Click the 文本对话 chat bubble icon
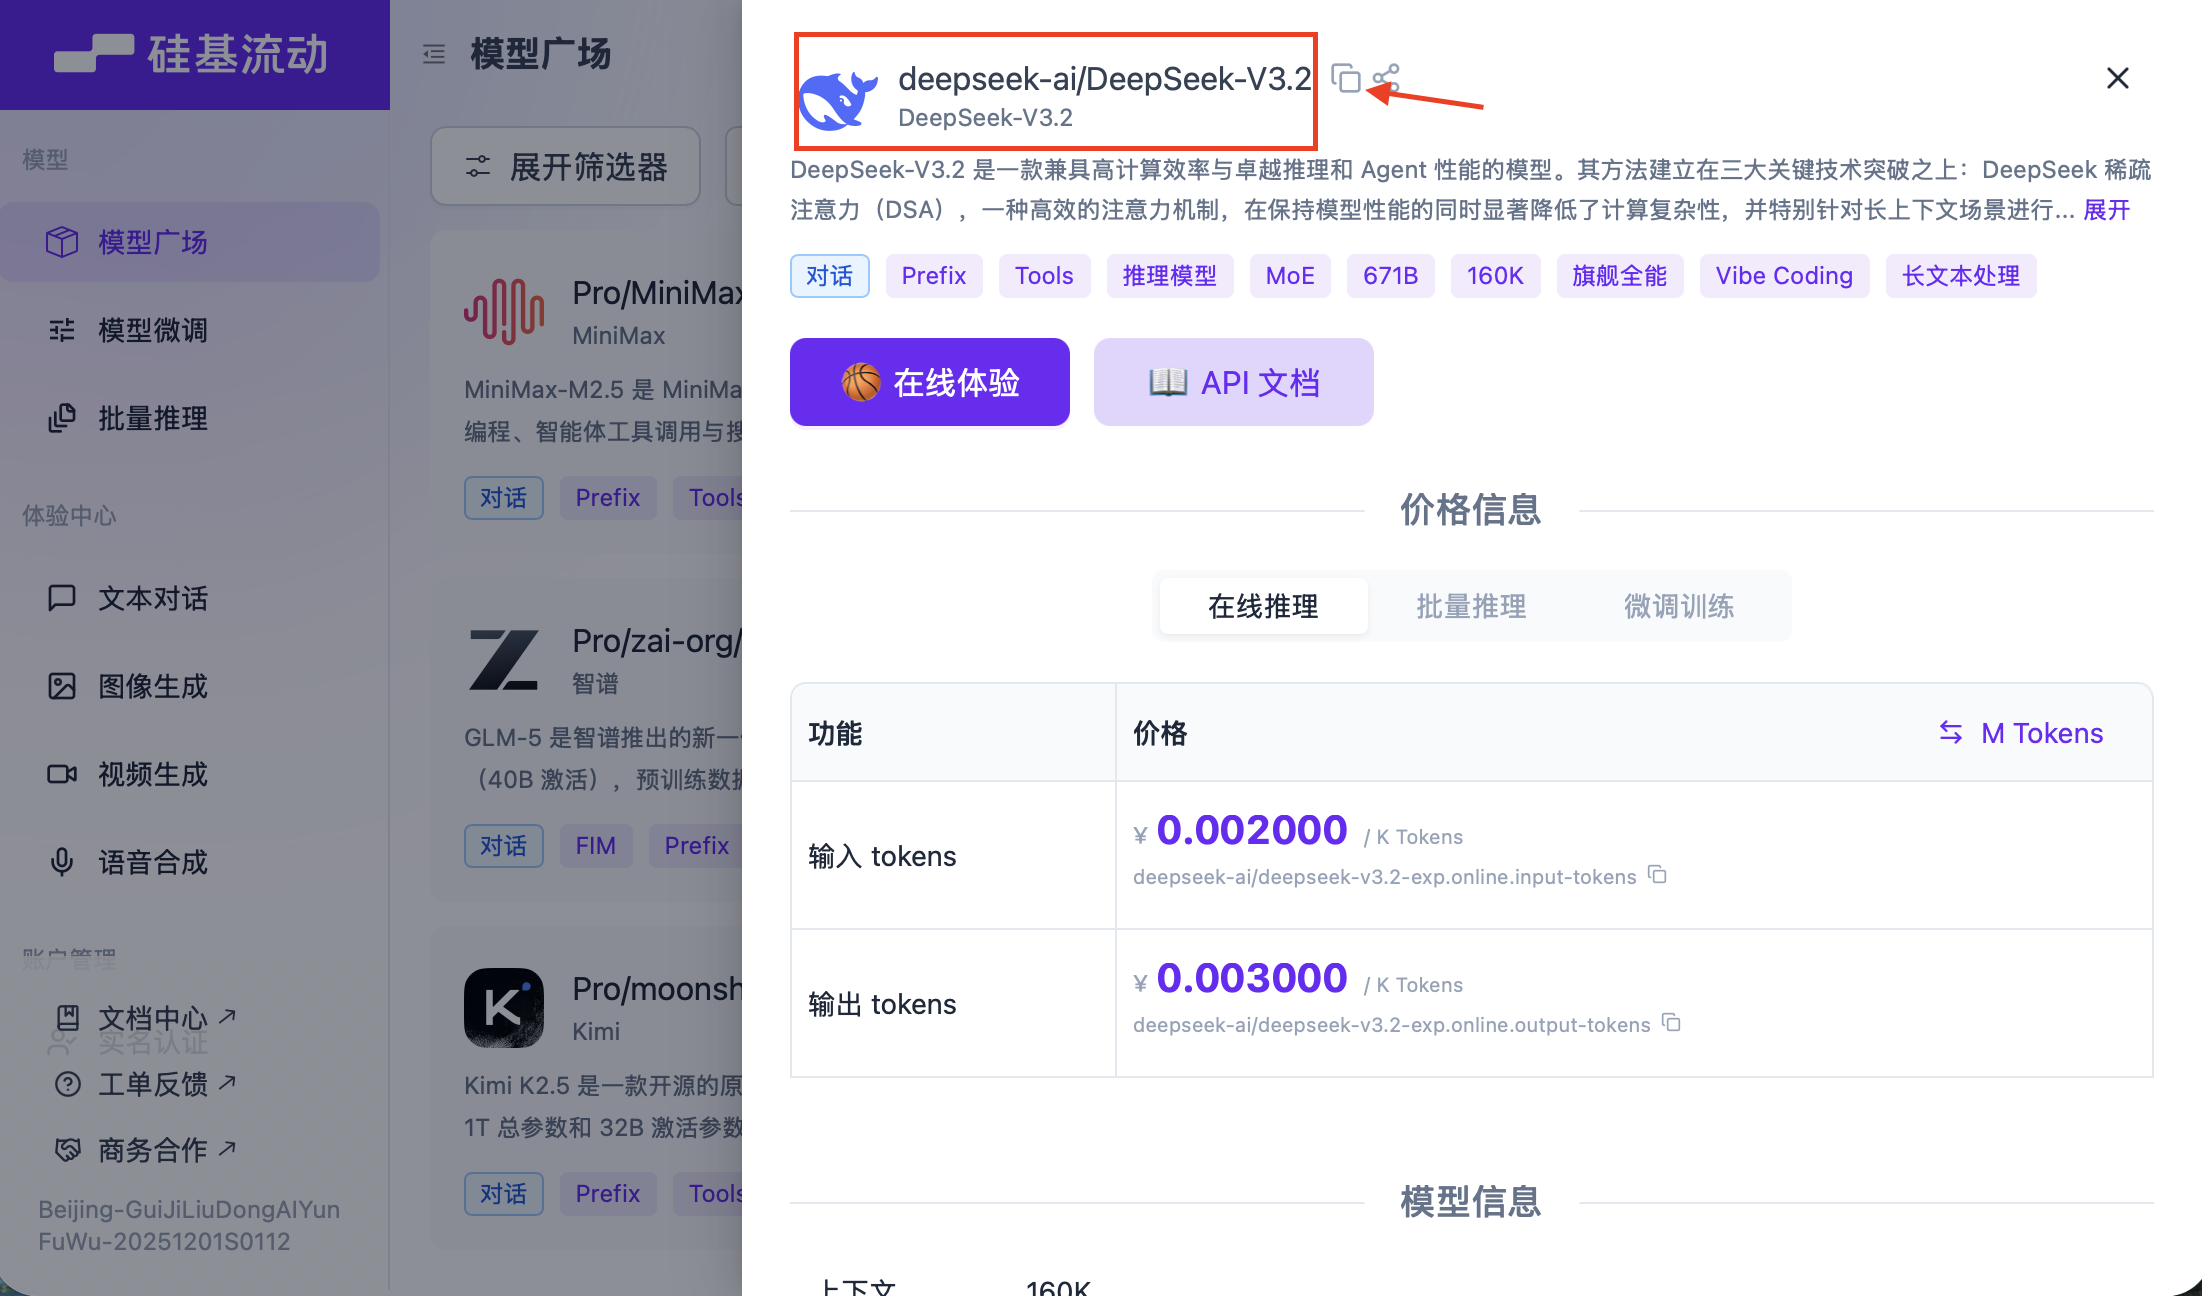Image resolution: width=2202 pixels, height=1296 pixels. (62, 598)
